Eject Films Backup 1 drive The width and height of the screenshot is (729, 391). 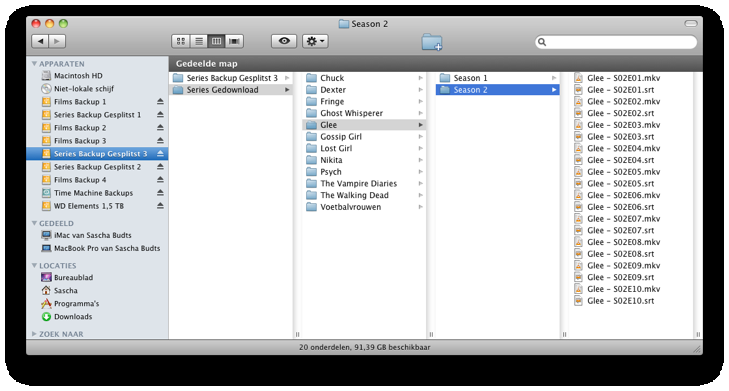pyautogui.click(x=160, y=102)
